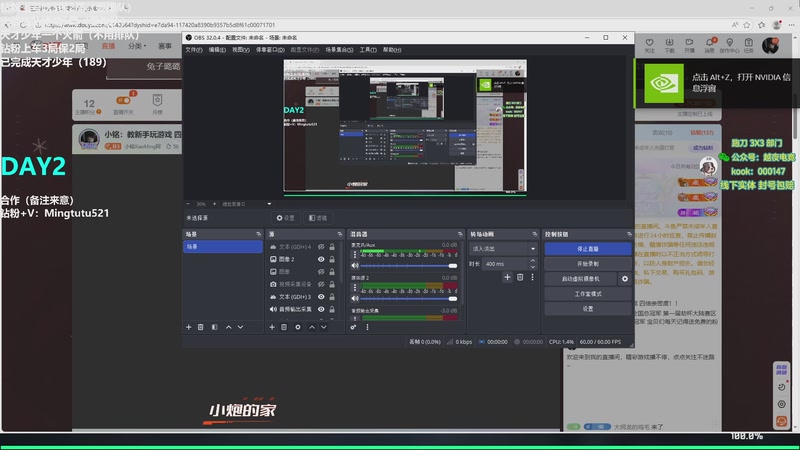Open the 帮助(H) menu in OBS

tap(392, 50)
